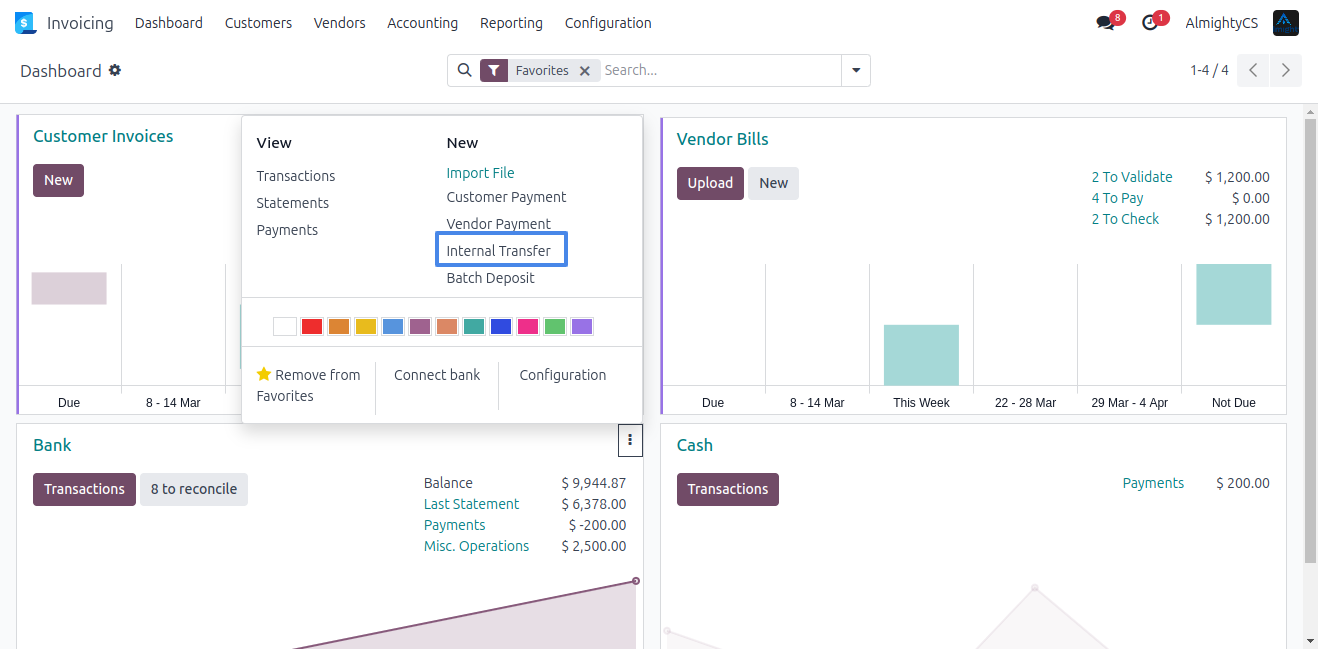
Task: Choose the purple color swatch at the end
Action: 582,326
